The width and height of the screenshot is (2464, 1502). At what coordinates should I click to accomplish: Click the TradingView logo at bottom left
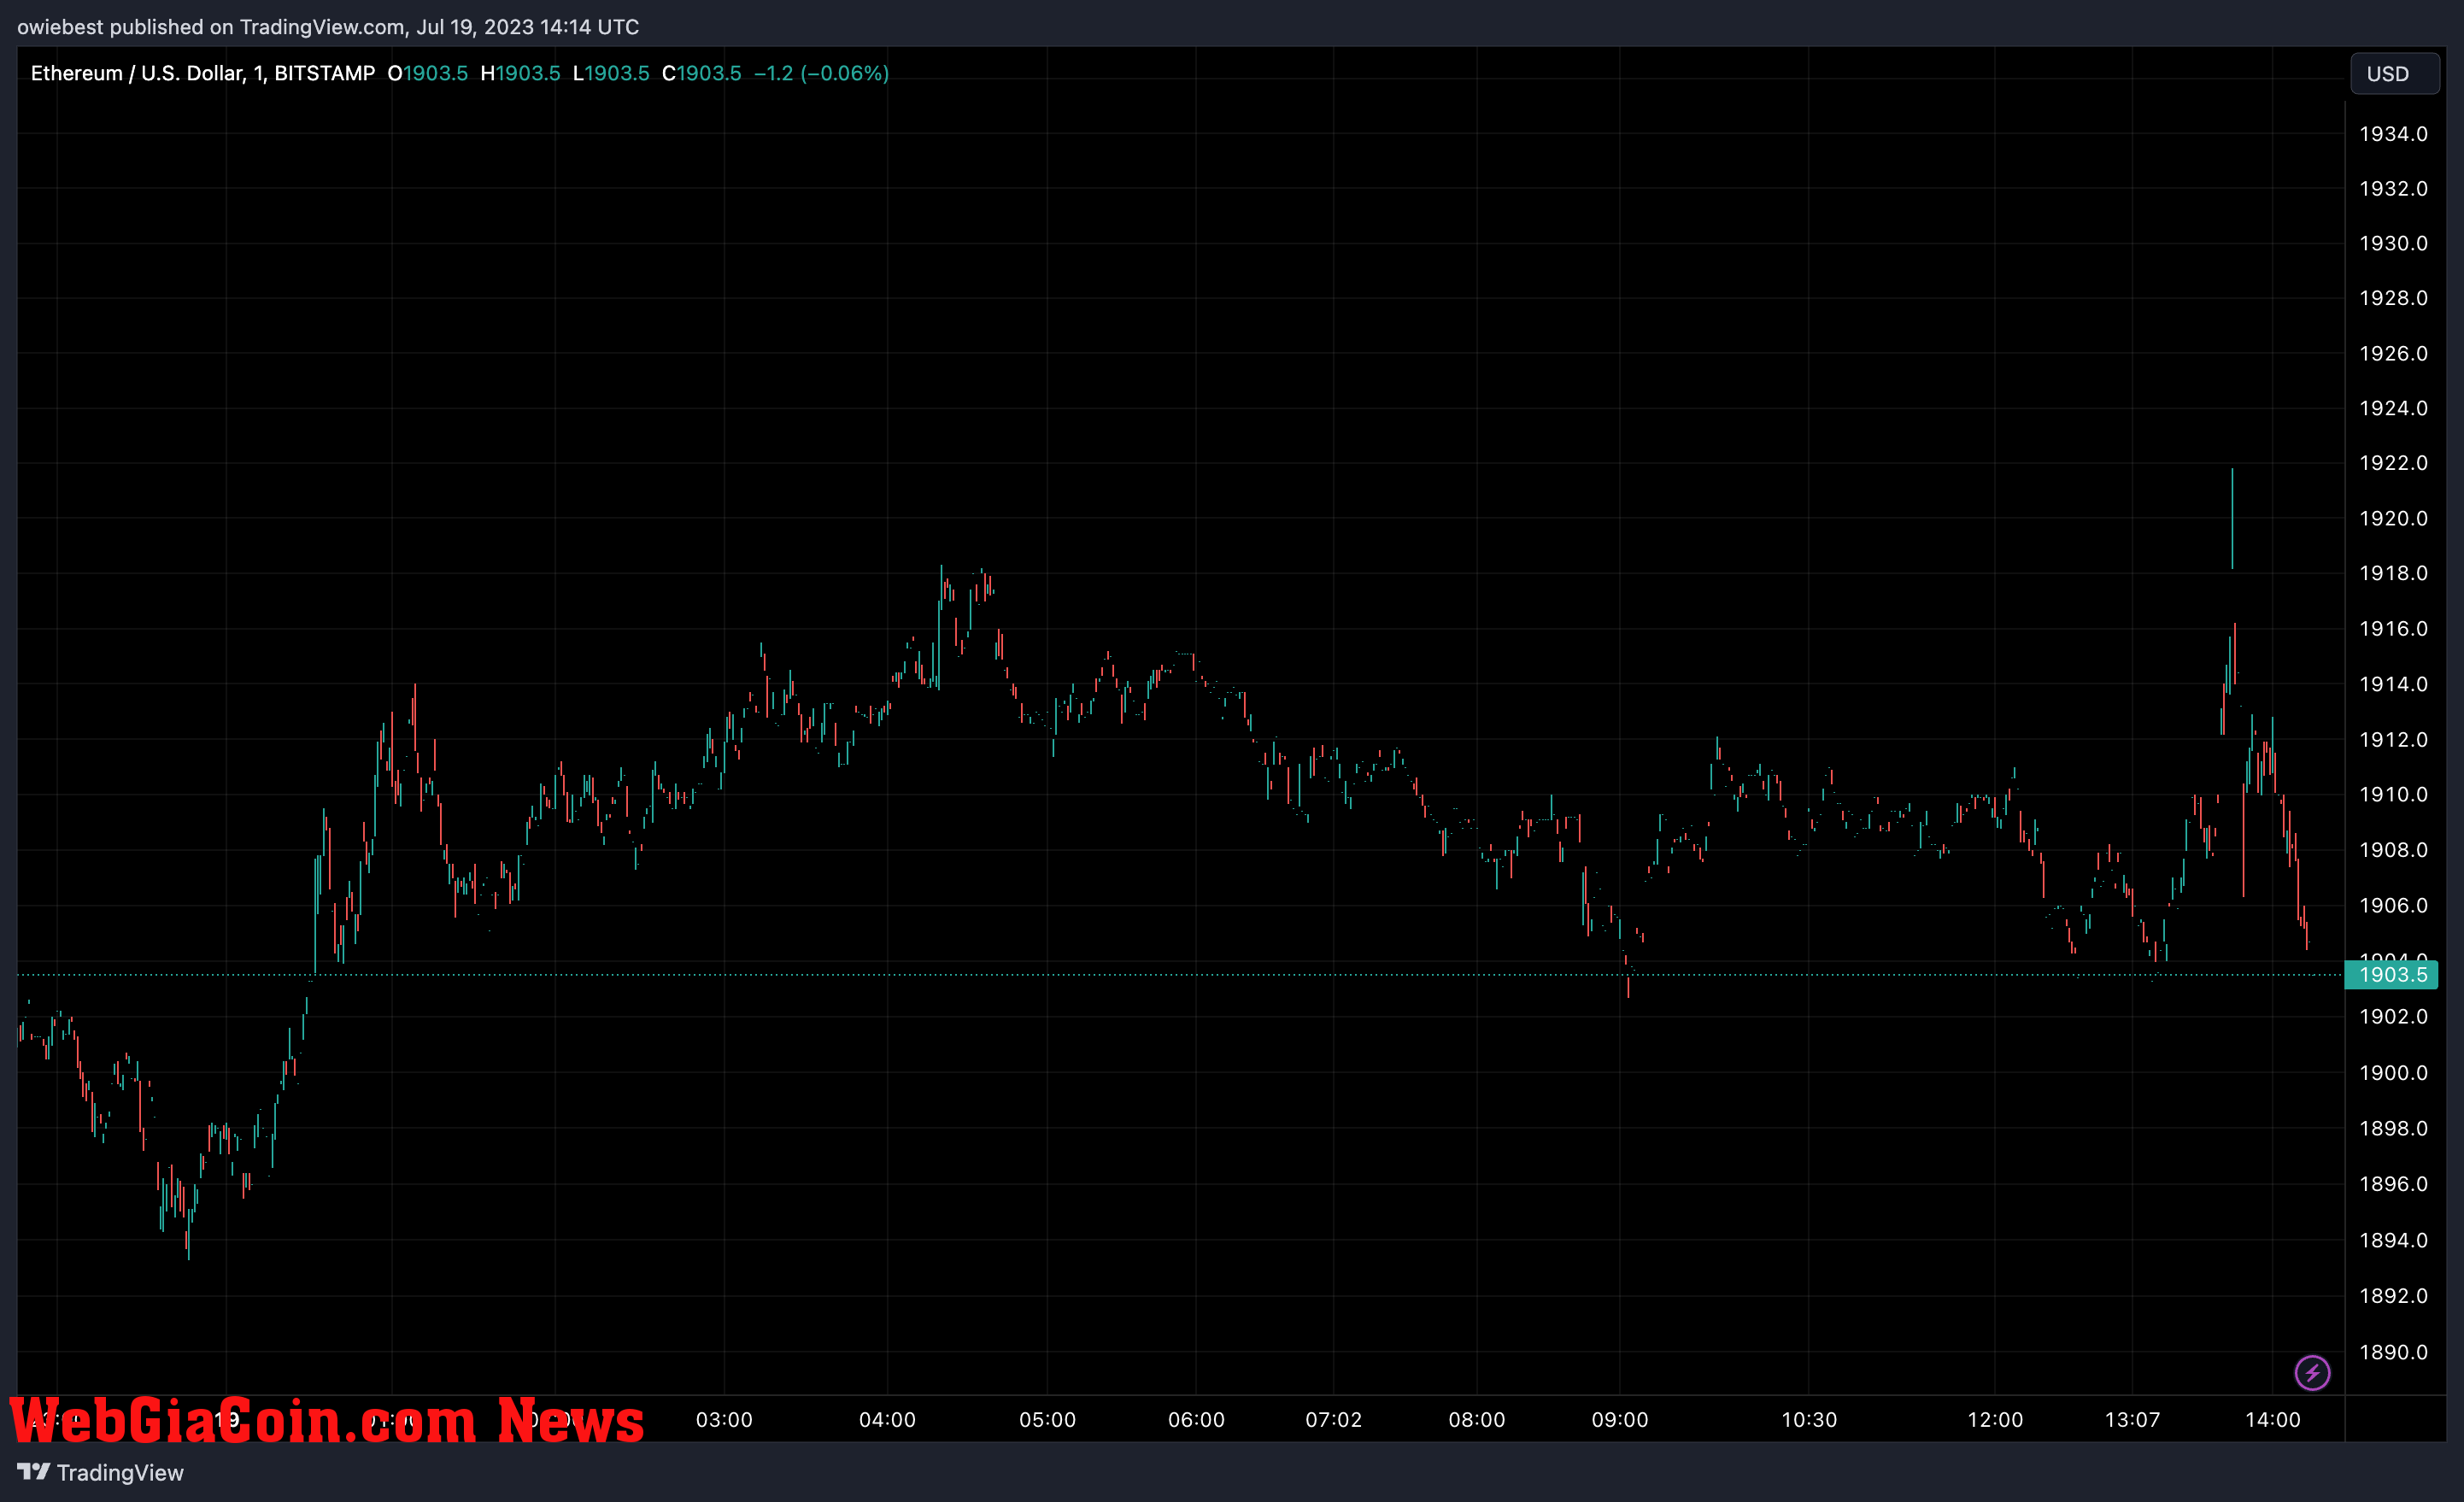33,1471
